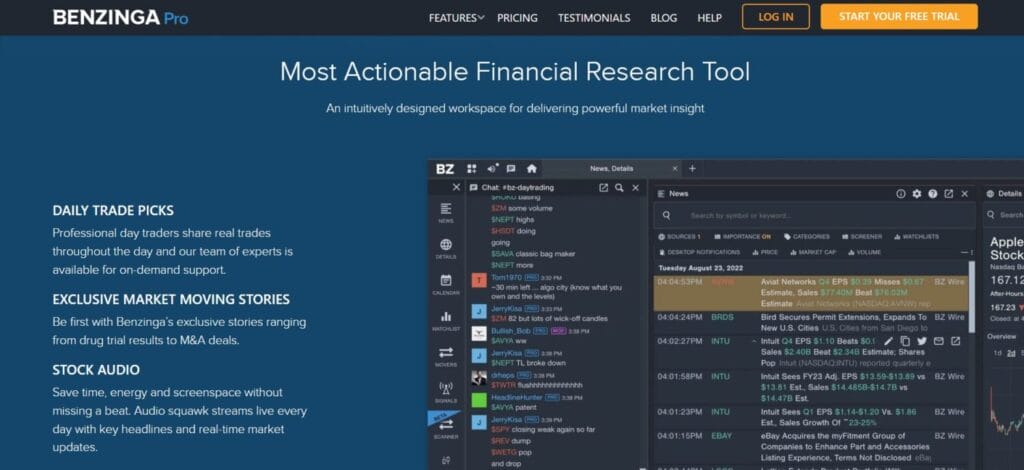Click the Twitter share icon on the INTU story
The width and height of the screenshot is (1024, 470).
(922, 341)
